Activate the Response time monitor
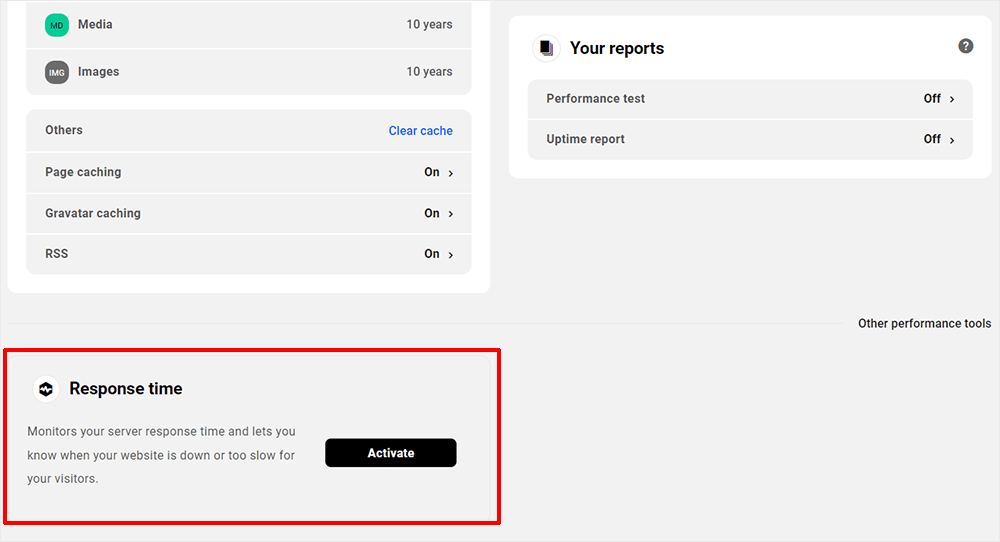1000x542 pixels. tap(391, 453)
